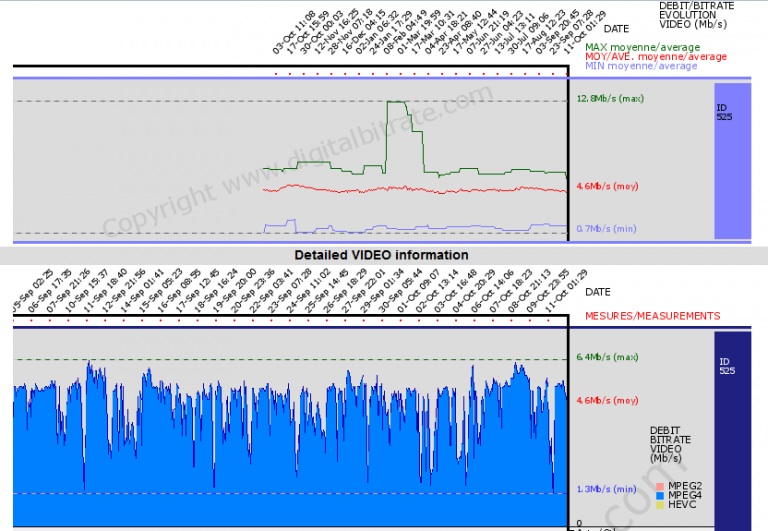
Task: Click the green max line's 12.8Mb/s peak plateau
Action: click(x=396, y=102)
